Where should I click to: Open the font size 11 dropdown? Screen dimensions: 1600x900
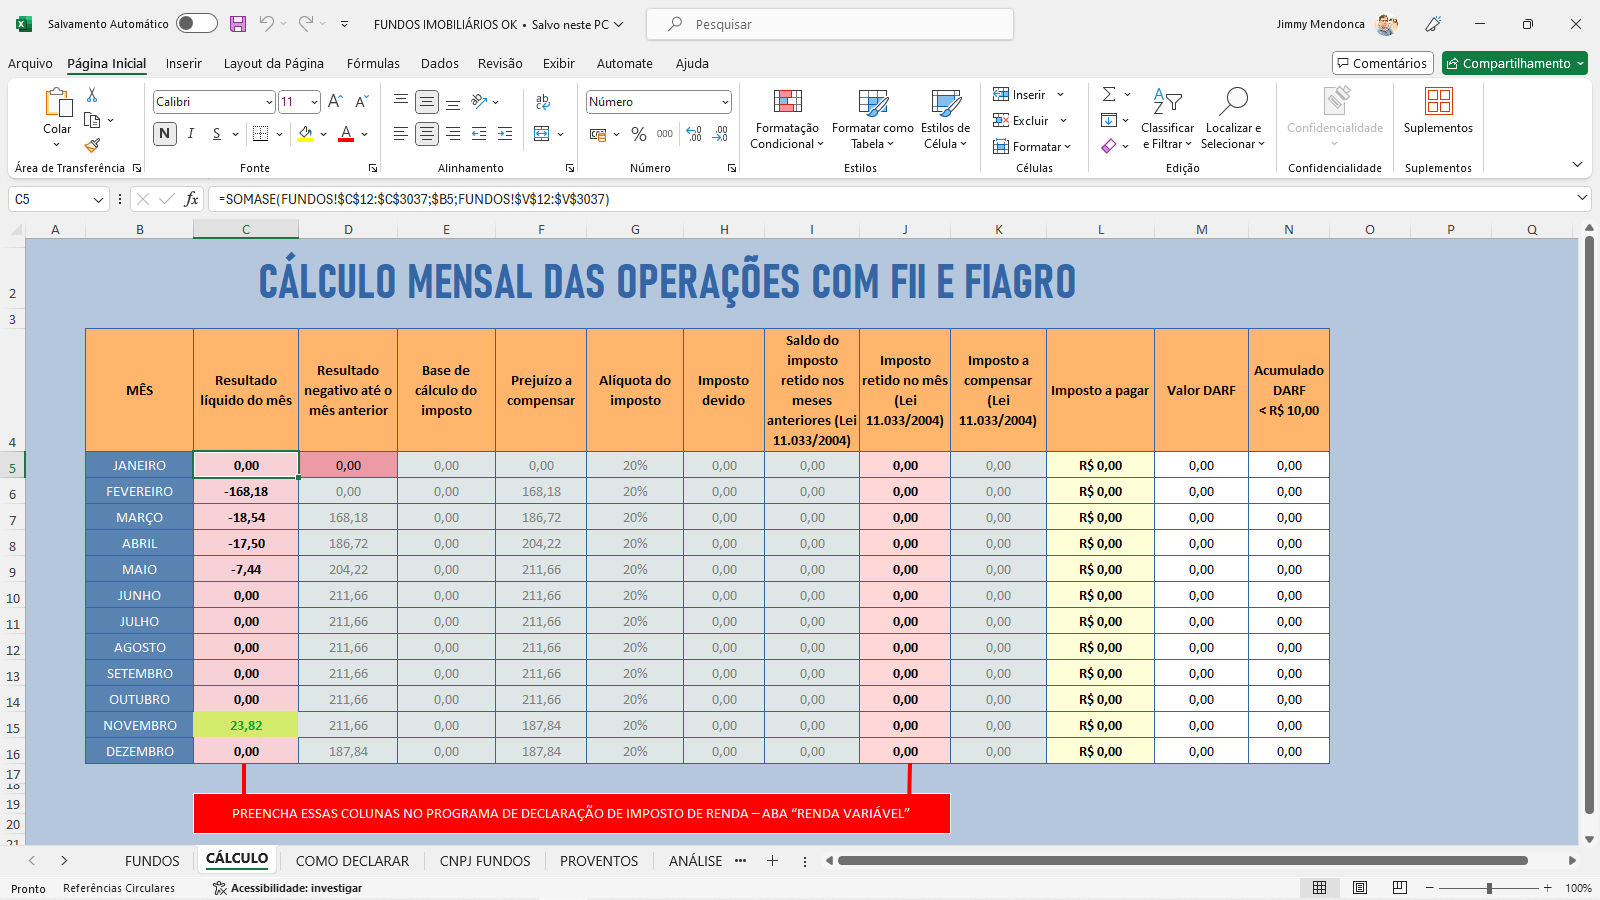point(314,102)
